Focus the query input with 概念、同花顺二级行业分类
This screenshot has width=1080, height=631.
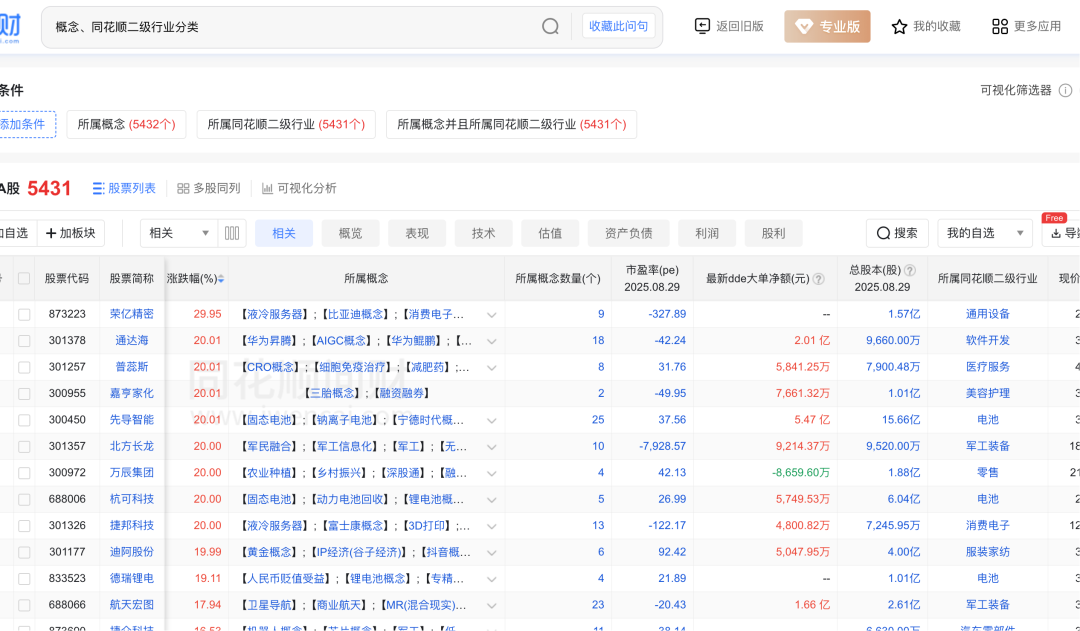click(x=289, y=27)
